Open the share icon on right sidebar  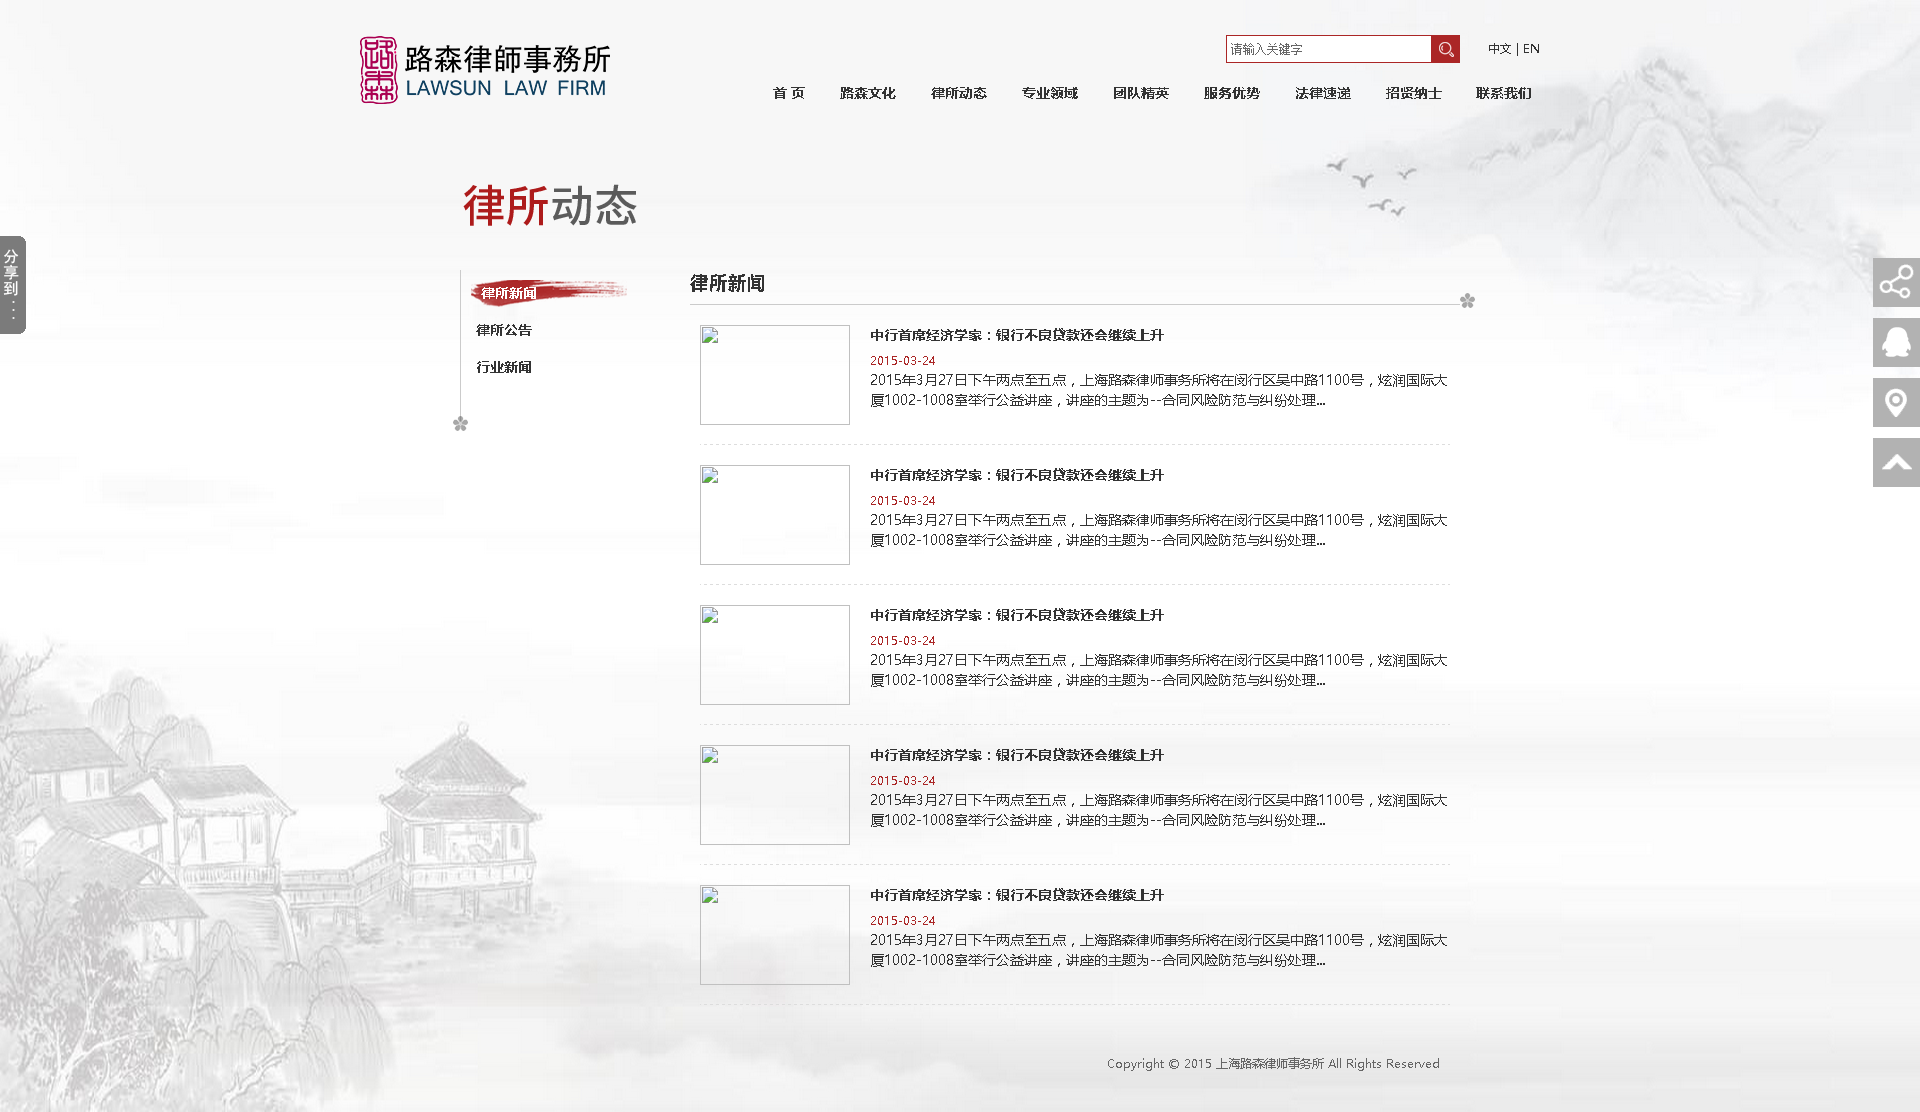click(1896, 283)
